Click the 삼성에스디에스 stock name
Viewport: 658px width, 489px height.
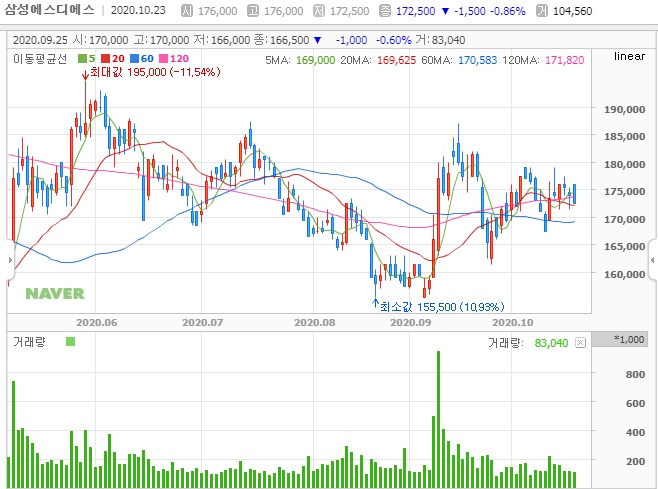(50, 10)
